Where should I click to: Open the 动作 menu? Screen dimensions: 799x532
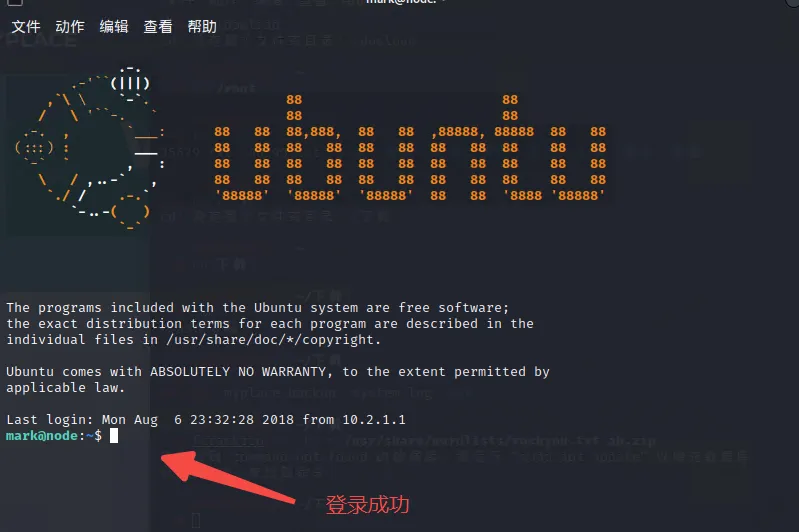[70, 26]
